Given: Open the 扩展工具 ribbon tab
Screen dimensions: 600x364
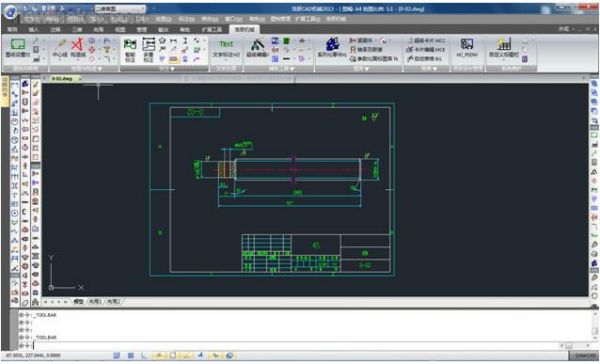Looking at the screenshot, I should click(x=212, y=29).
